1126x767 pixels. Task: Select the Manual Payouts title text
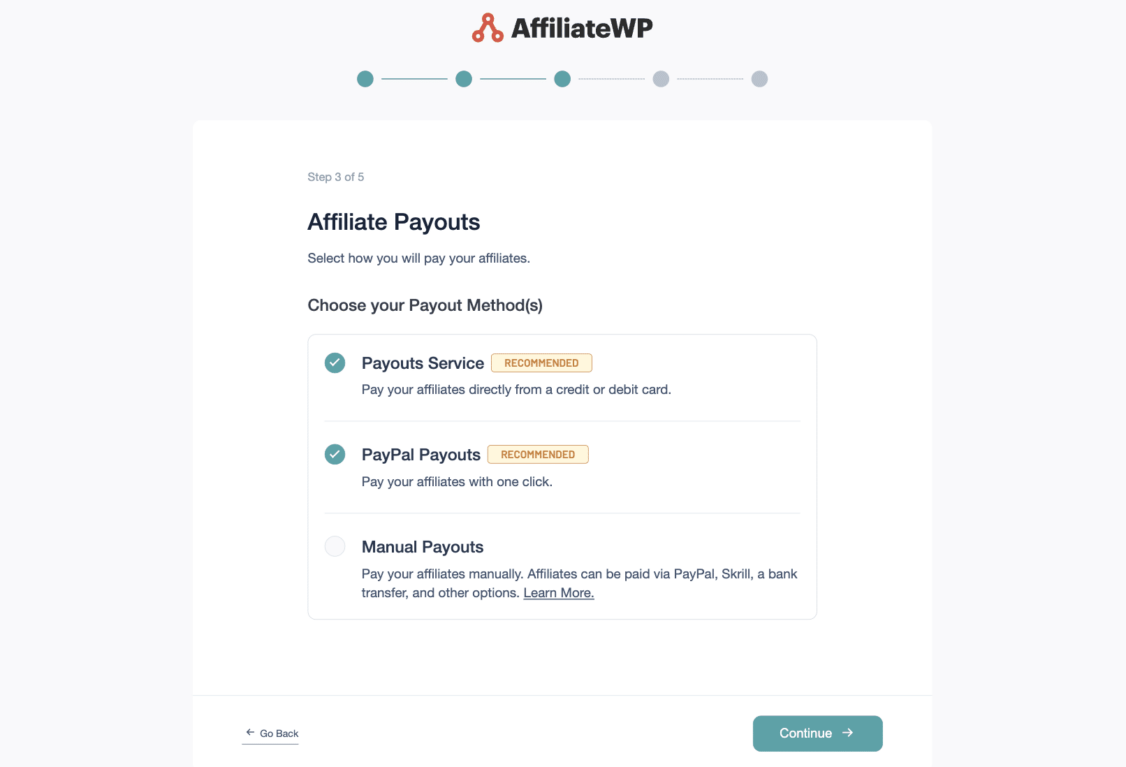point(422,546)
